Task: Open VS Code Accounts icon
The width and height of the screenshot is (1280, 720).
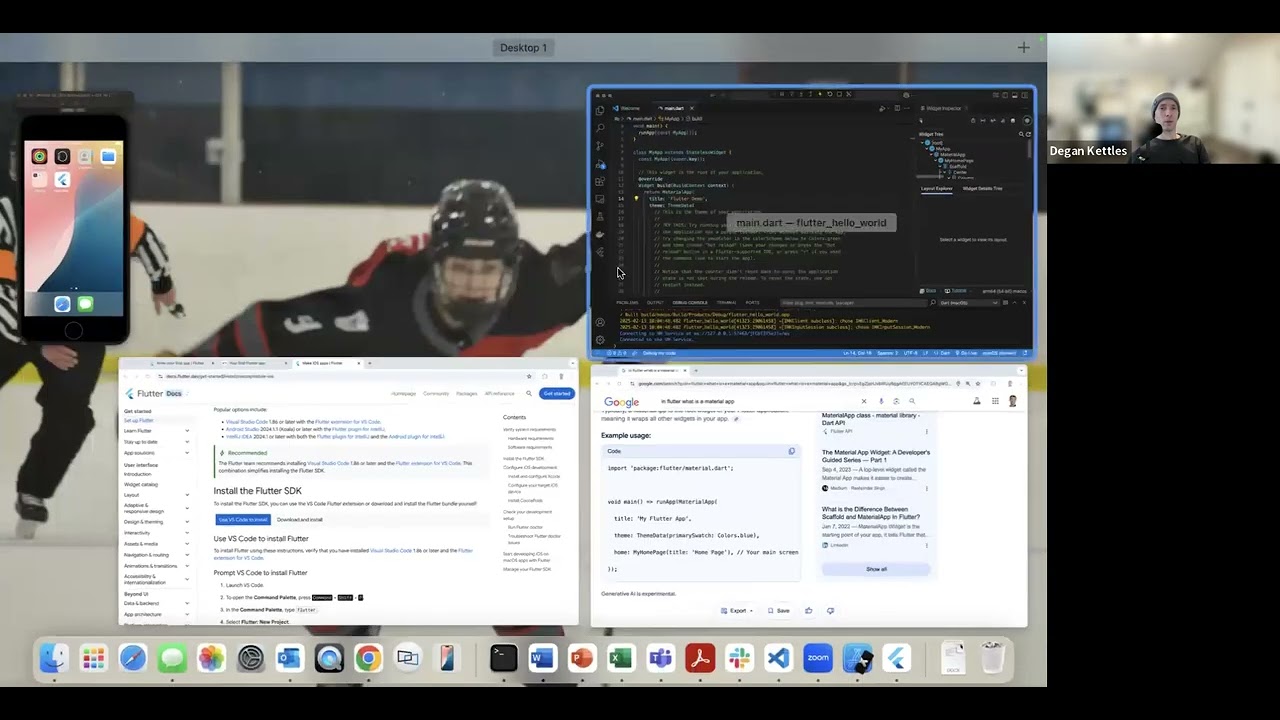Action: pyautogui.click(x=600, y=322)
